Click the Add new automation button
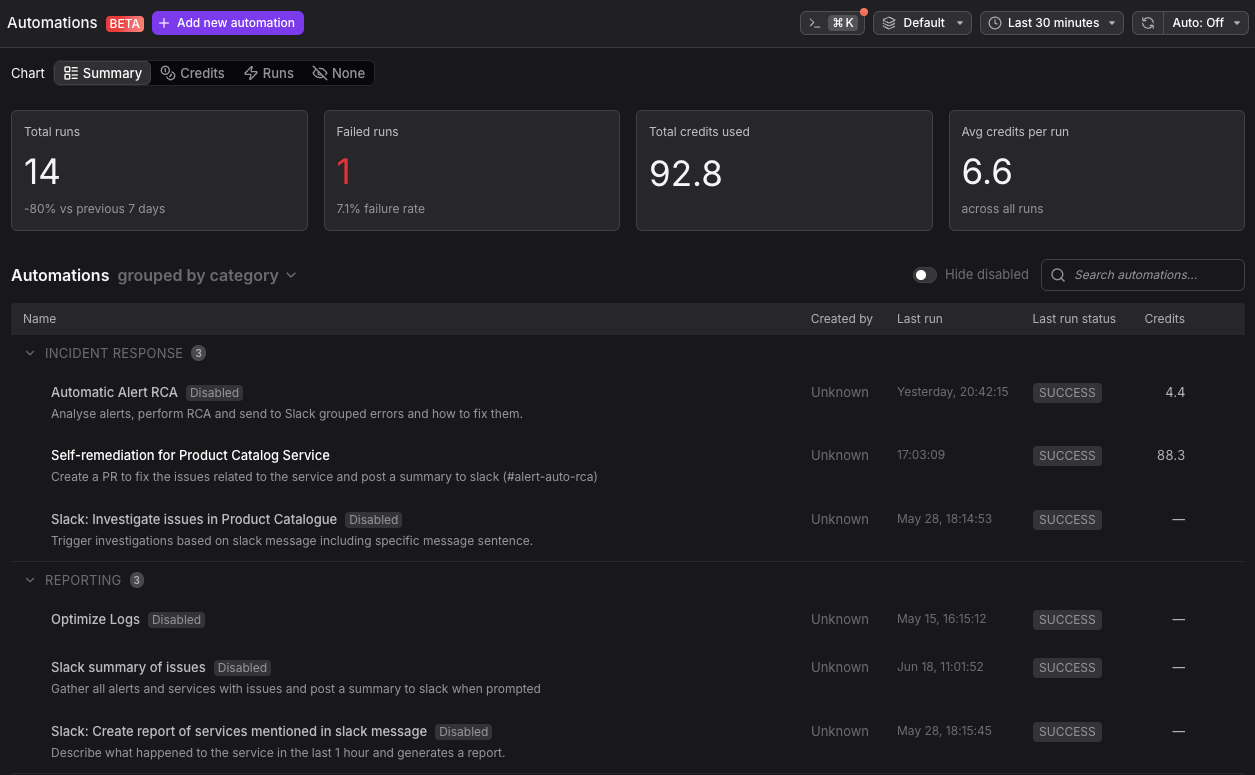The image size is (1255, 775). click(227, 23)
